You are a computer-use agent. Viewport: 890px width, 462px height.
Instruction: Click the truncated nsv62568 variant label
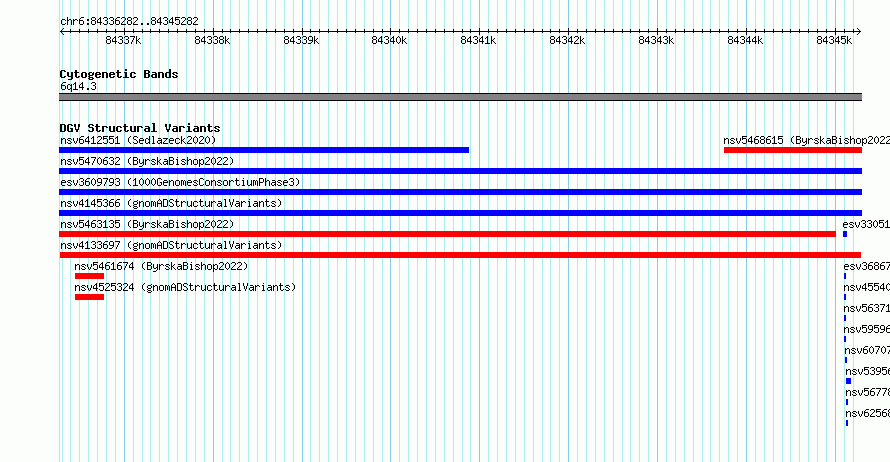point(868,413)
